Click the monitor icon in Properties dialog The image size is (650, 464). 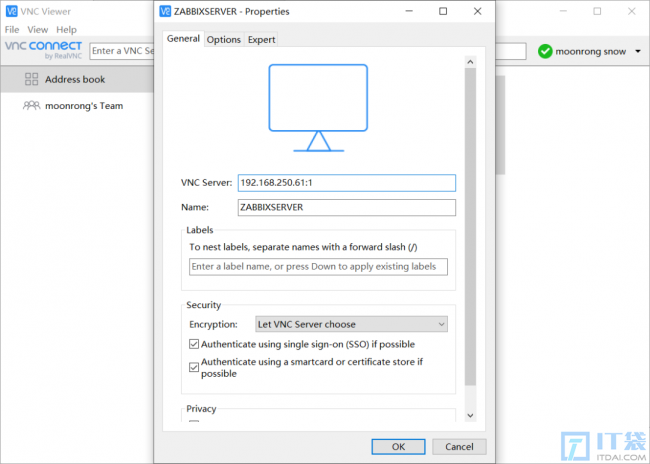[318, 108]
